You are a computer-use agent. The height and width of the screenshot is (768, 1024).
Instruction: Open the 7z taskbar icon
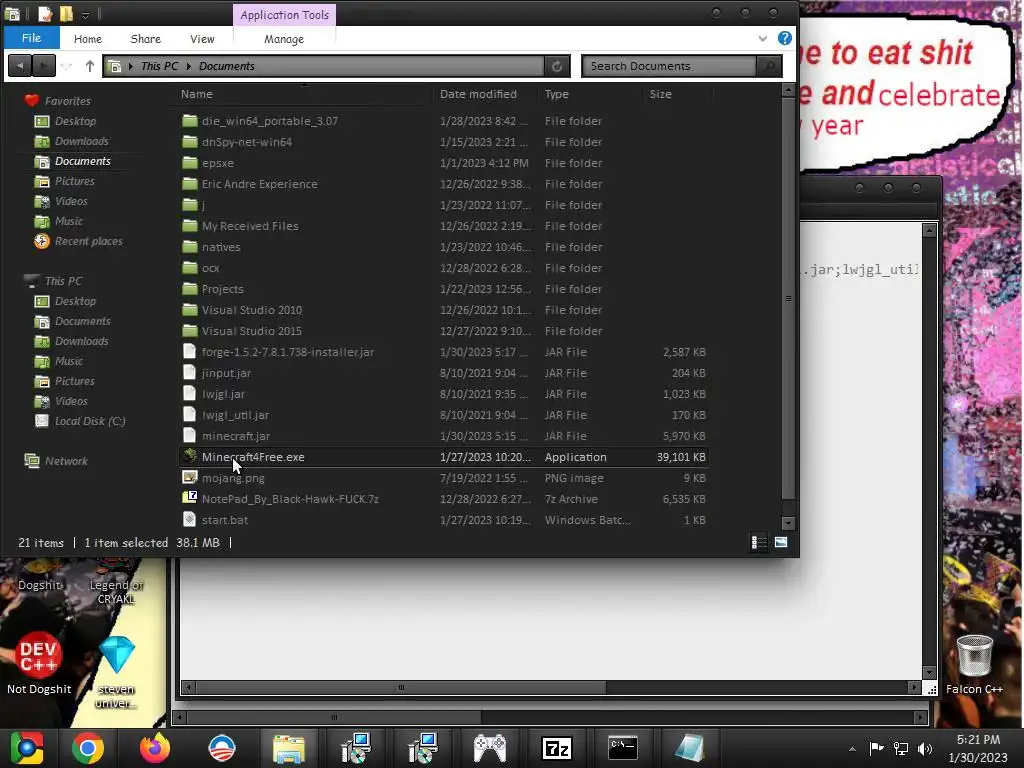tap(556, 748)
